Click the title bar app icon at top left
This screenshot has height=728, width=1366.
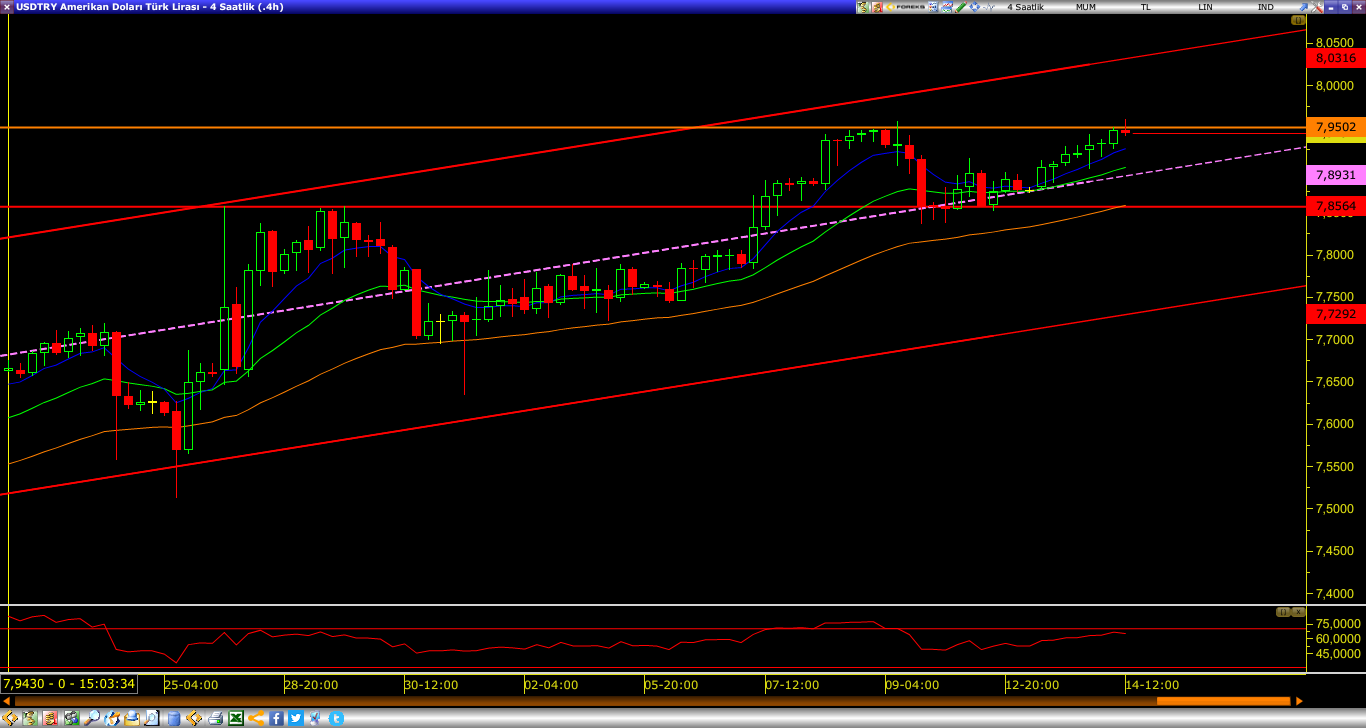tap(7, 7)
